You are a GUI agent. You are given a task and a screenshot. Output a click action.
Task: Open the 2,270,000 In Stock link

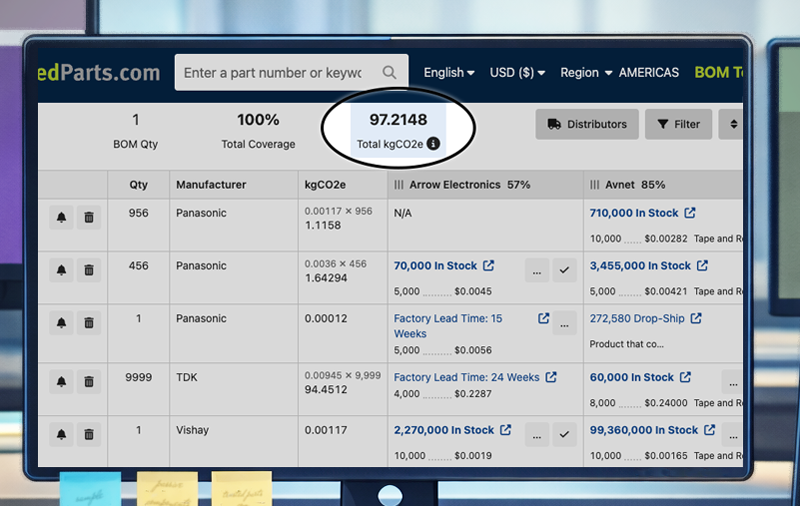444,430
